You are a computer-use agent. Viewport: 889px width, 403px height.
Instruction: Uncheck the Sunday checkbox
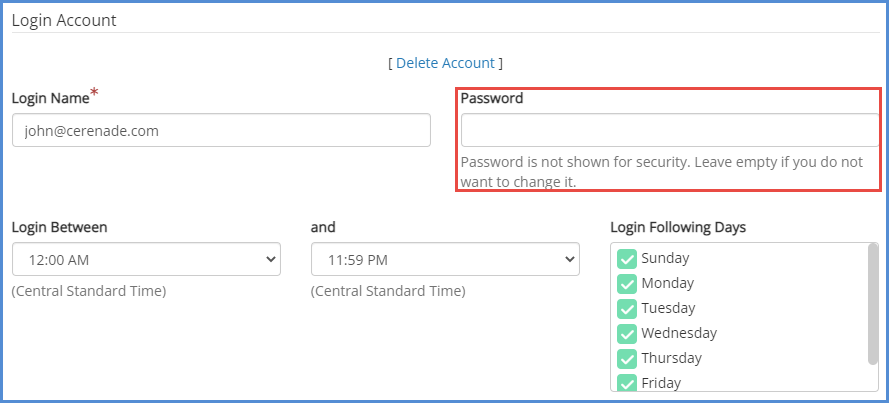click(627, 258)
